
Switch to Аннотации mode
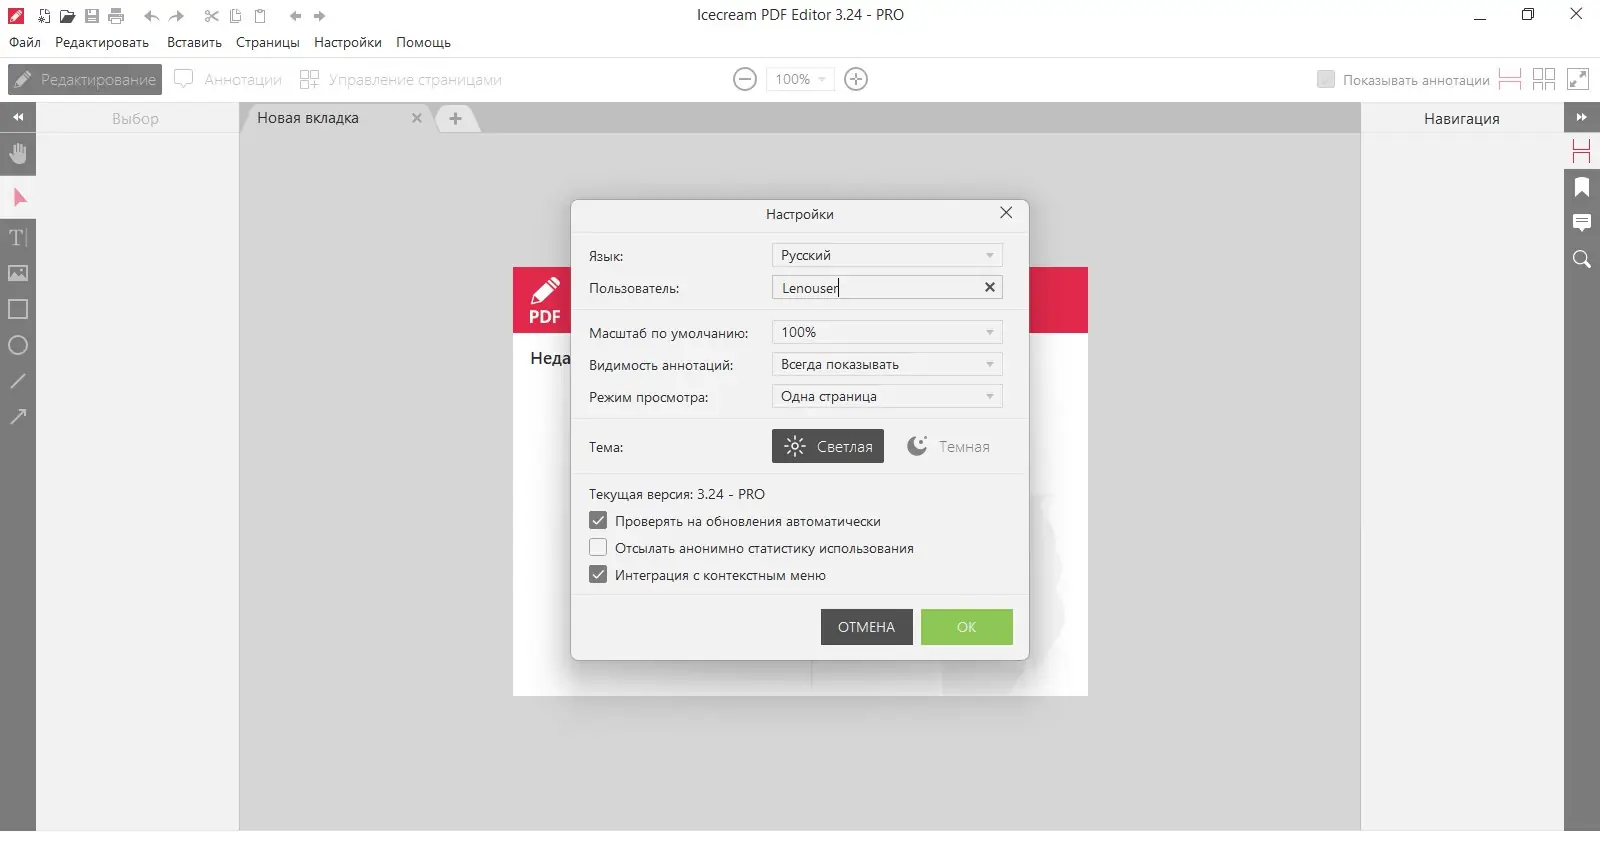pos(228,79)
